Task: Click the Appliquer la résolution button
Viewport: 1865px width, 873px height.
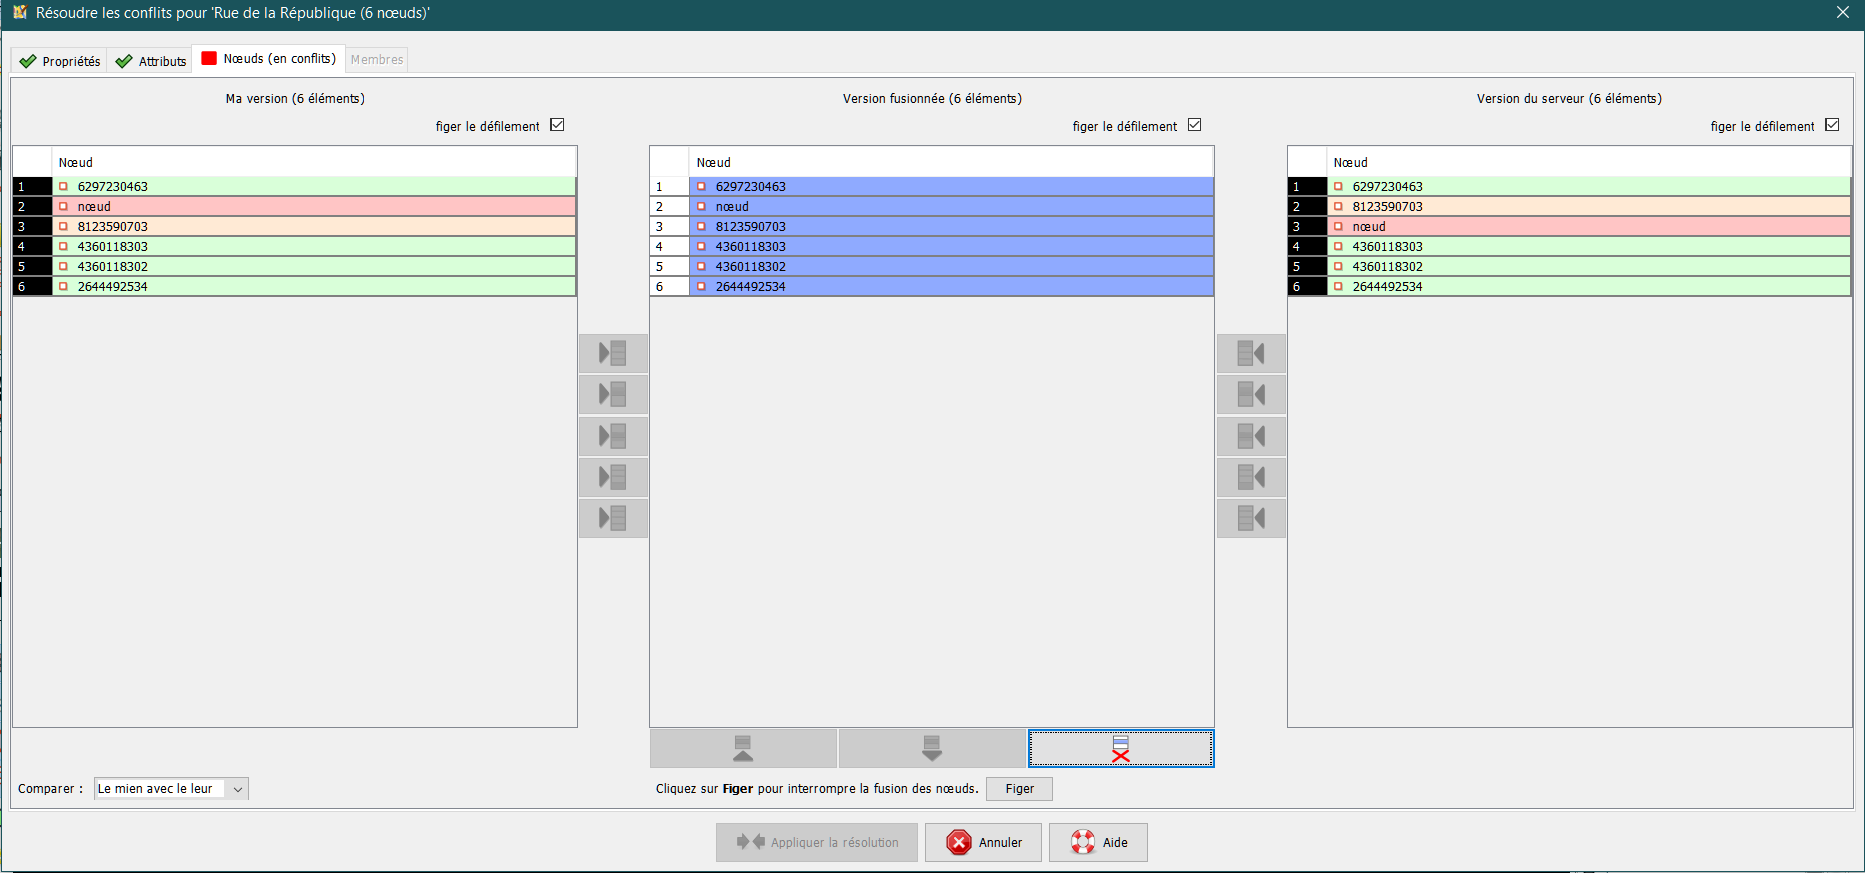Action: [817, 842]
